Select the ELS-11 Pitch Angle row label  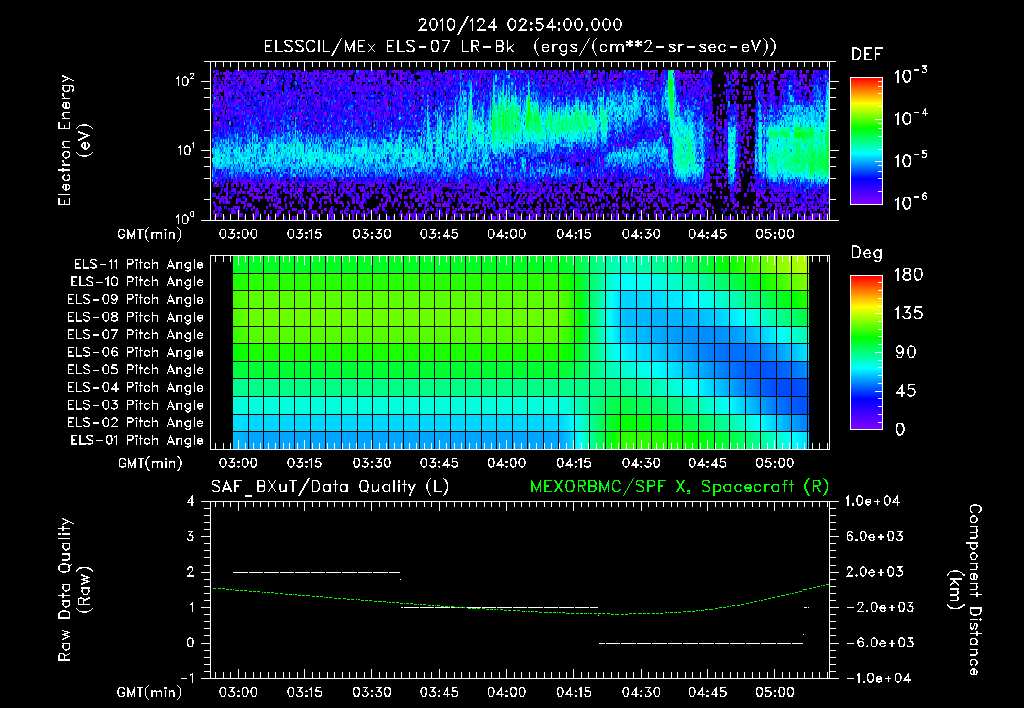(138, 265)
